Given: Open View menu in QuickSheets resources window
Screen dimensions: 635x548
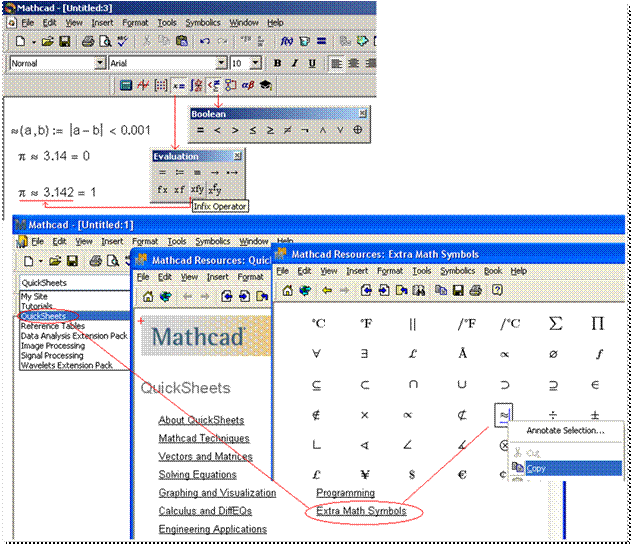Looking at the screenshot, I should click(189, 277).
